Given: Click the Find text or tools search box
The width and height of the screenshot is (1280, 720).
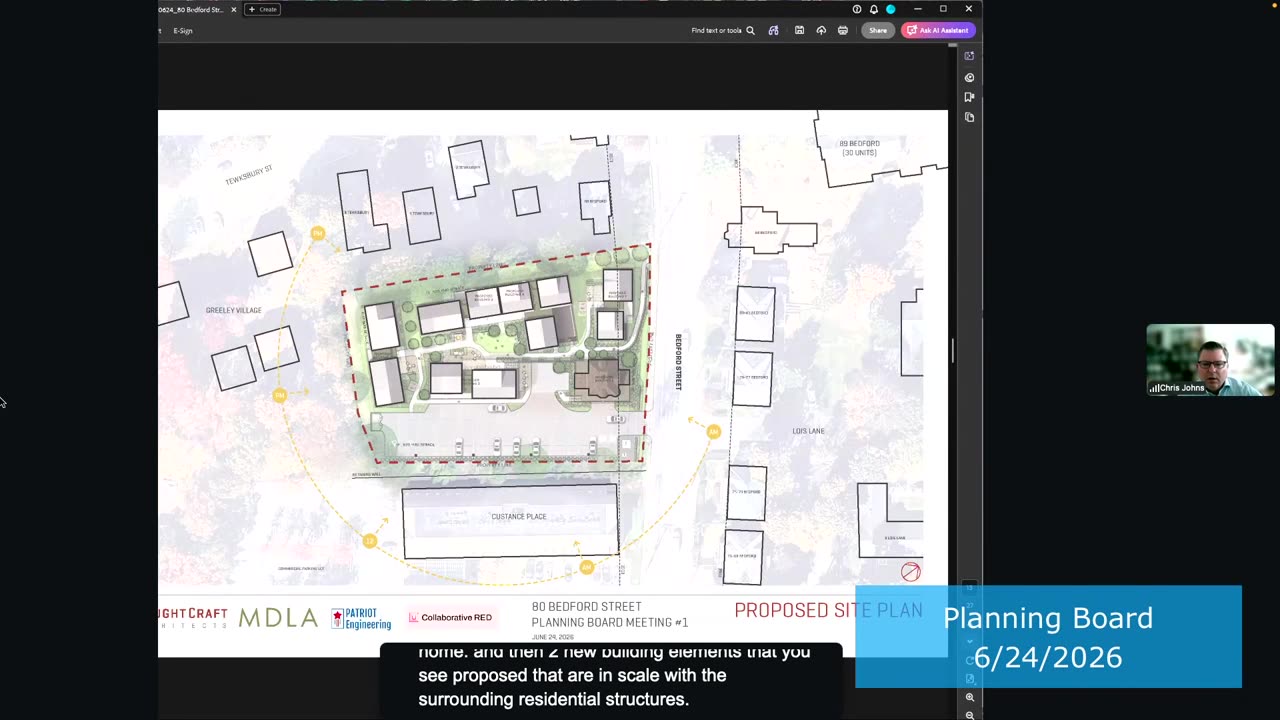Looking at the screenshot, I should pos(723,30).
